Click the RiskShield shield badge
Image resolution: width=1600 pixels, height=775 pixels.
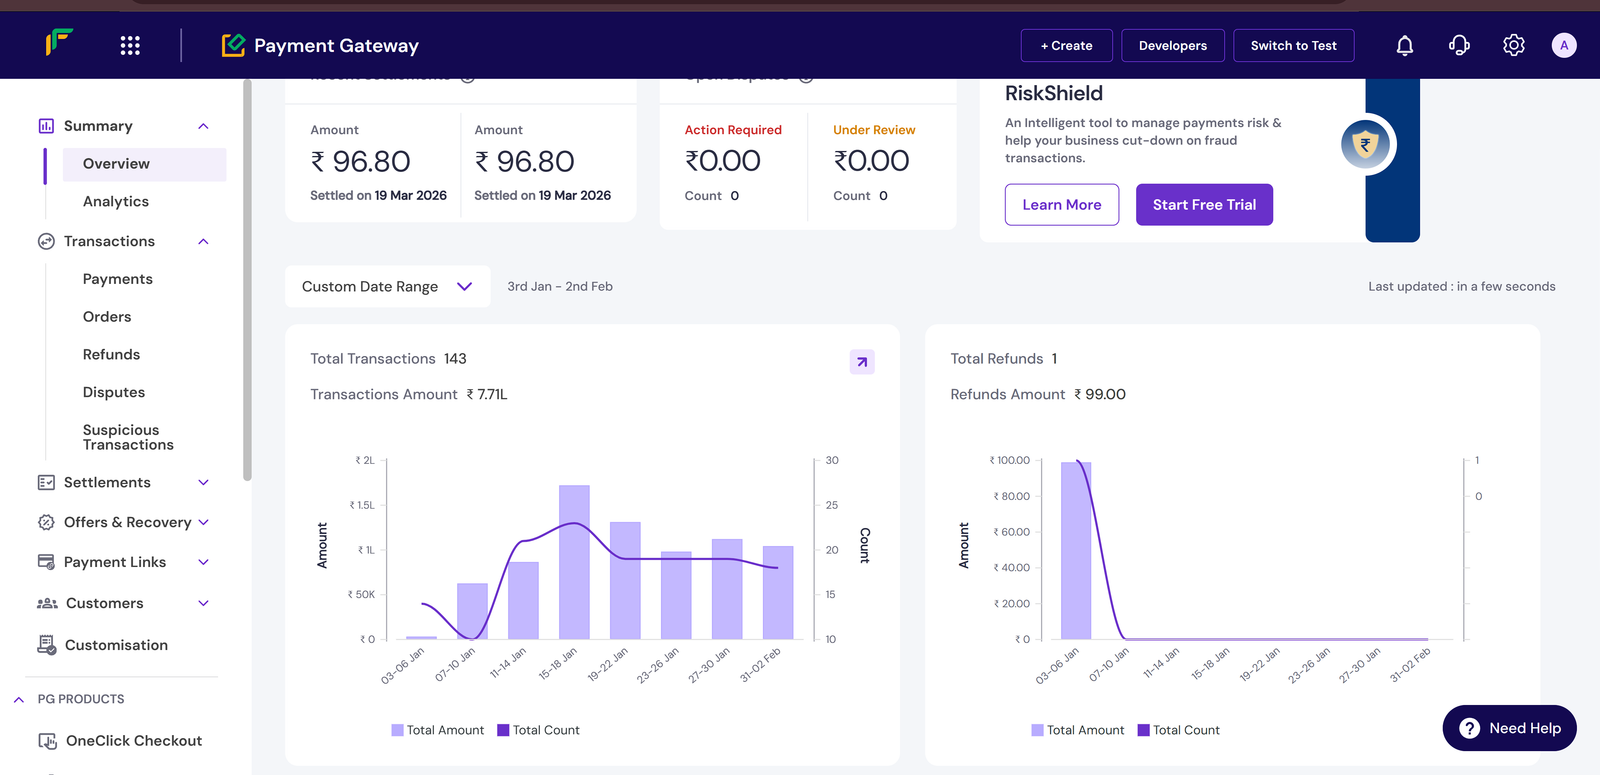coord(1366,146)
